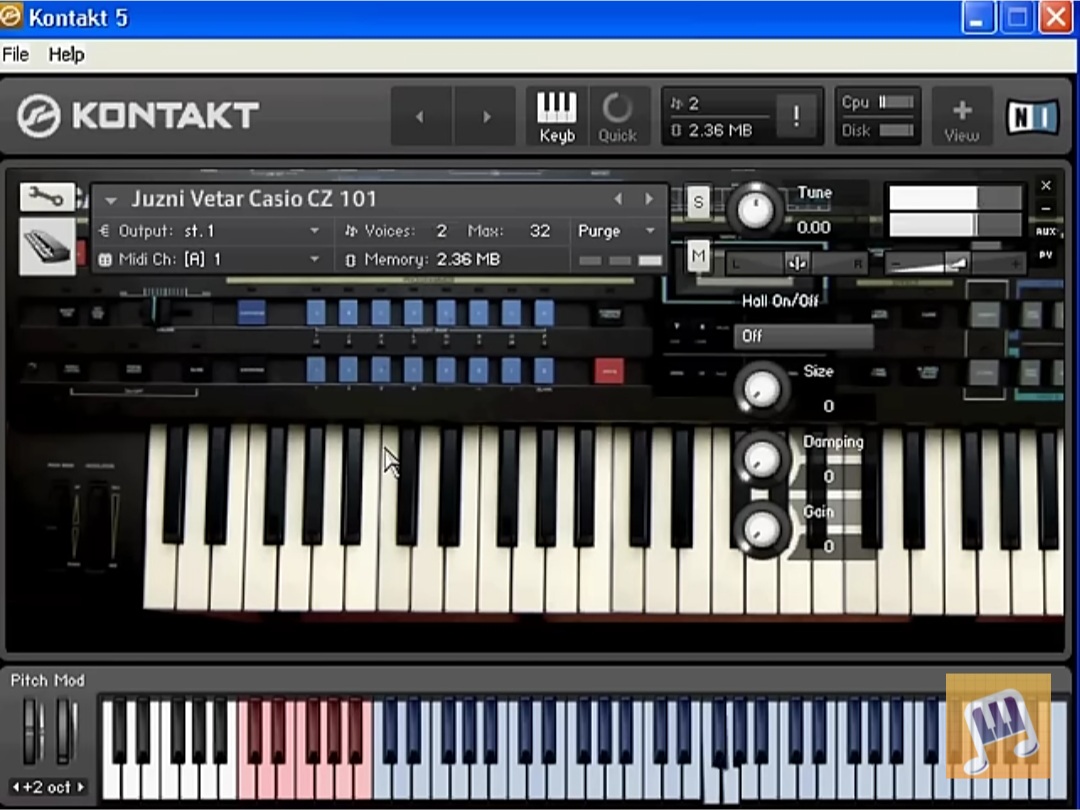Toggle the AUX sends button
The width and height of the screenshot is (1080, 810).
tap(1046, 231)
